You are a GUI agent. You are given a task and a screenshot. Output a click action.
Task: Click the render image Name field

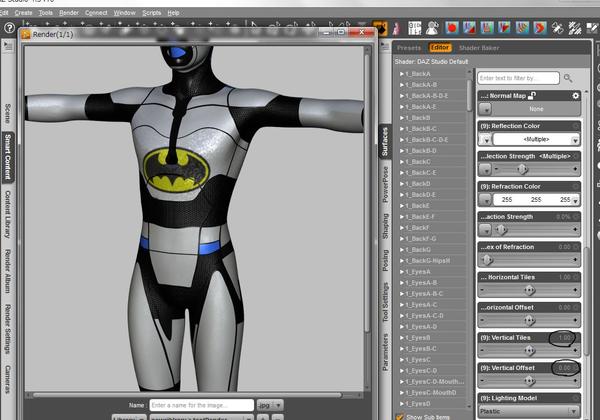coord(201,405)
